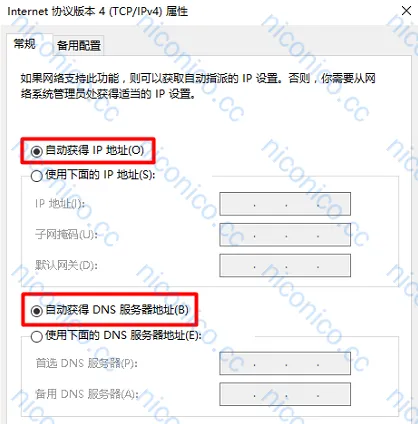This screenshot has height=424, width=418.
Task: Click the 首选 DNS 服务器(P) field
Action: click(x=285, y=363)
